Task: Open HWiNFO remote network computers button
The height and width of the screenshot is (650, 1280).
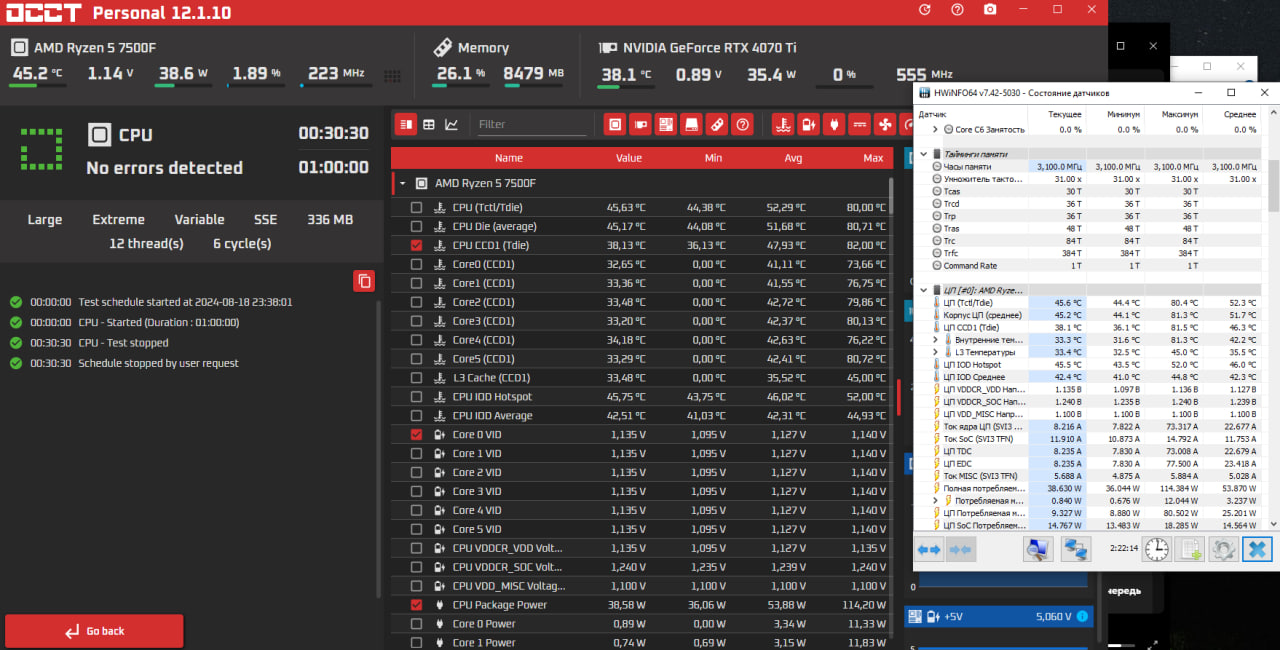Action: coord(1076,549)
